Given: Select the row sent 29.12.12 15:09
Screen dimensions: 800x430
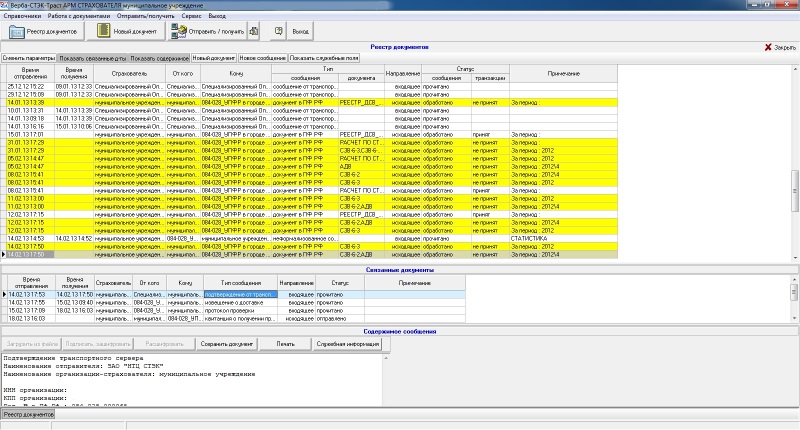Looking at the screenshot, I should click(311, 94).
